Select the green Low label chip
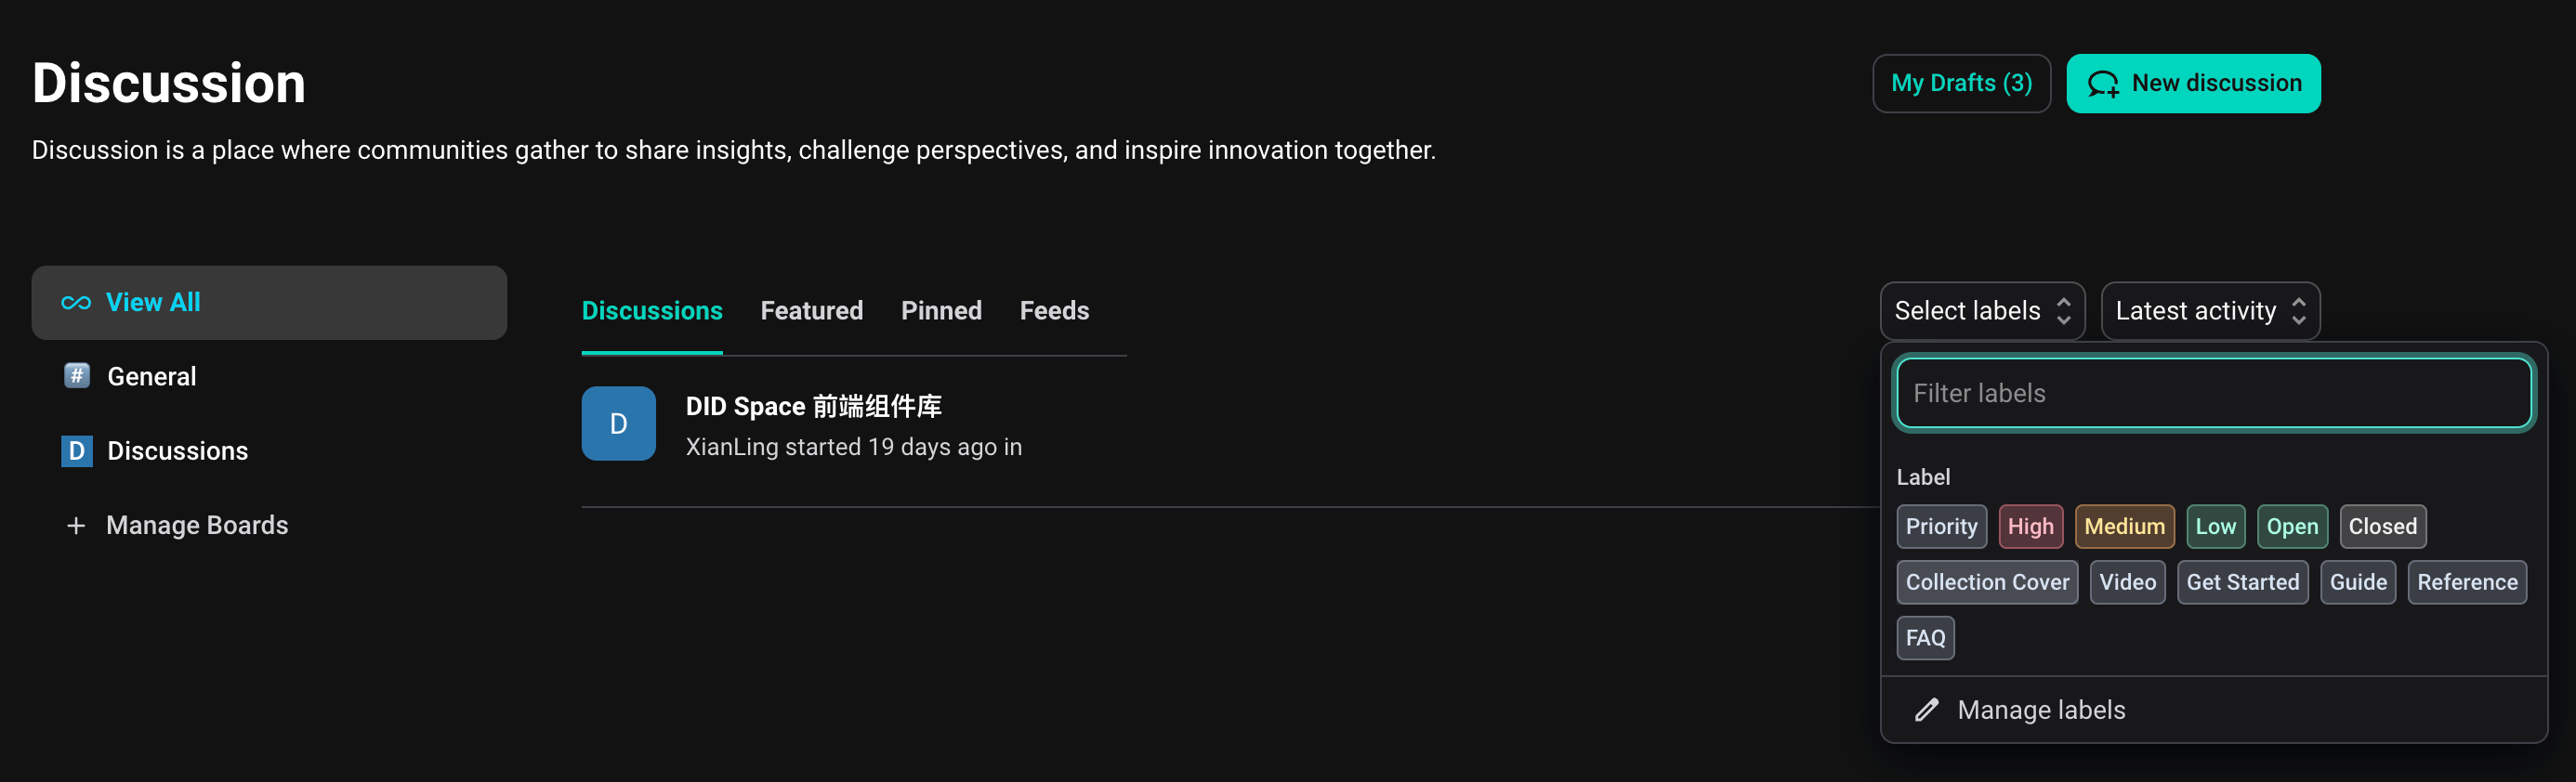This screenshot has height=782, width=2576. tap(2215, 527)
